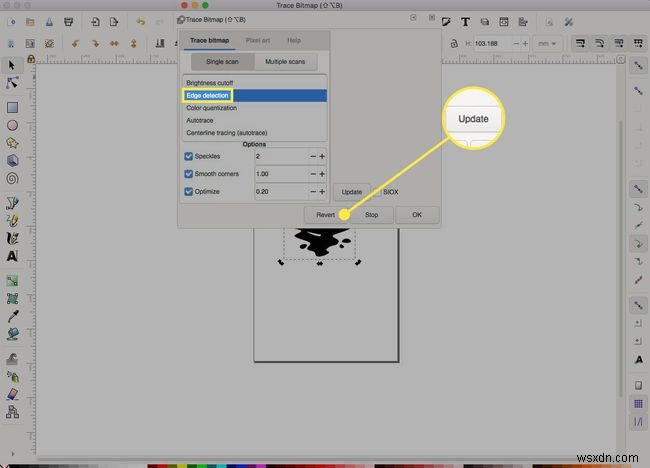Choose Brightness cutoff mode
The image size is (650, 468).
(x=255, y=83)
